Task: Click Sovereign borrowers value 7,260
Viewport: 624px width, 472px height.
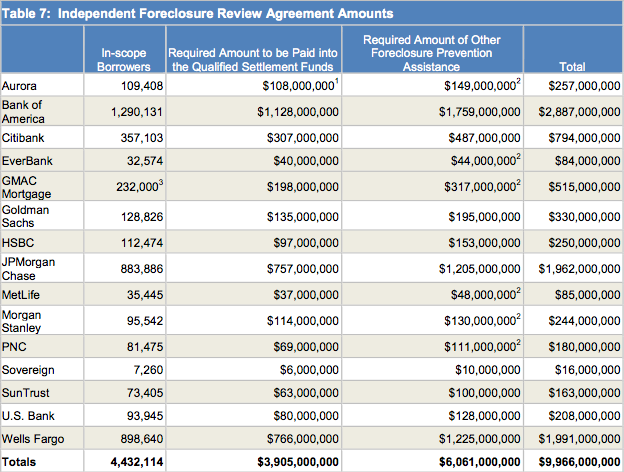Action: pyautogui.click(x=148, y=370)
